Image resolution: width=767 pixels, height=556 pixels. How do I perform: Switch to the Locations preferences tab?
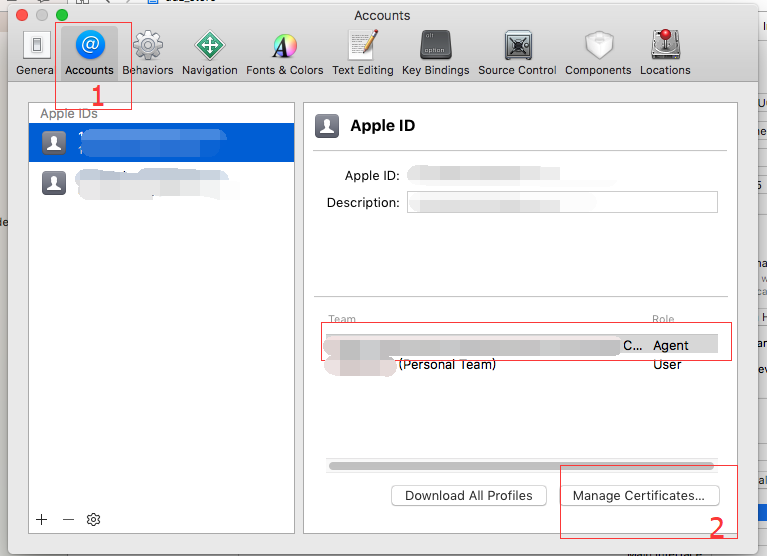[x=665, y=53]
